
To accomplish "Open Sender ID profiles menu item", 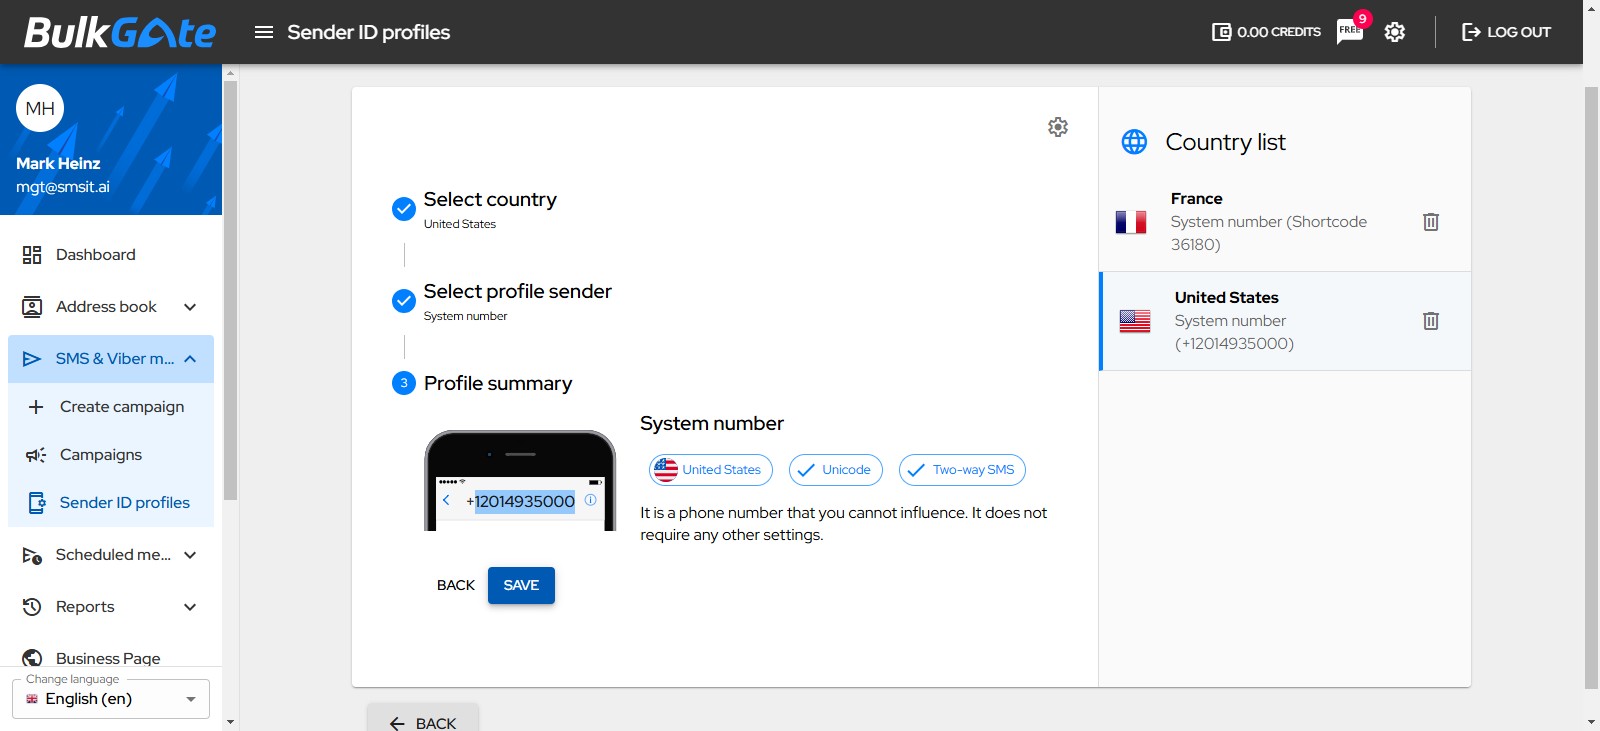I will pyautogui.click(x=111, y=503).
